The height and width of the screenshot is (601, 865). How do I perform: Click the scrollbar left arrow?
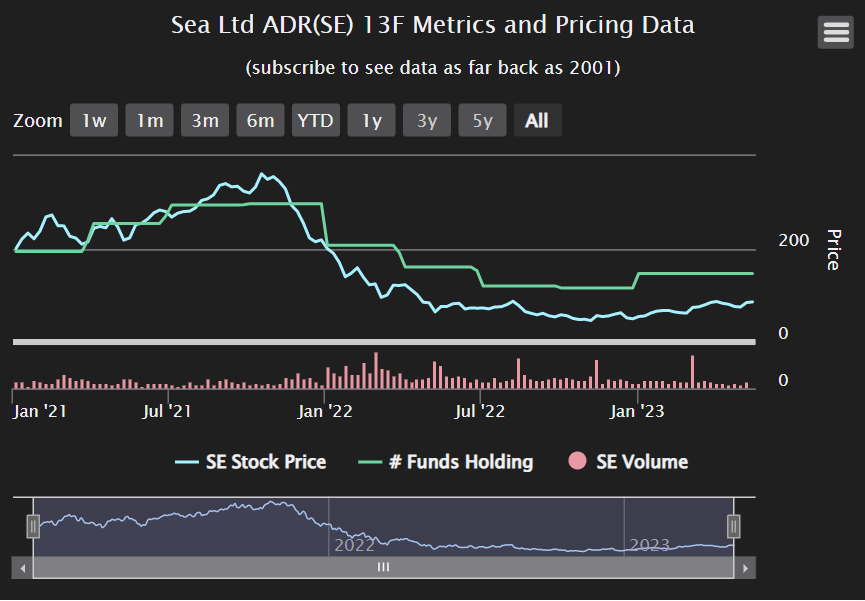(22, 567)
